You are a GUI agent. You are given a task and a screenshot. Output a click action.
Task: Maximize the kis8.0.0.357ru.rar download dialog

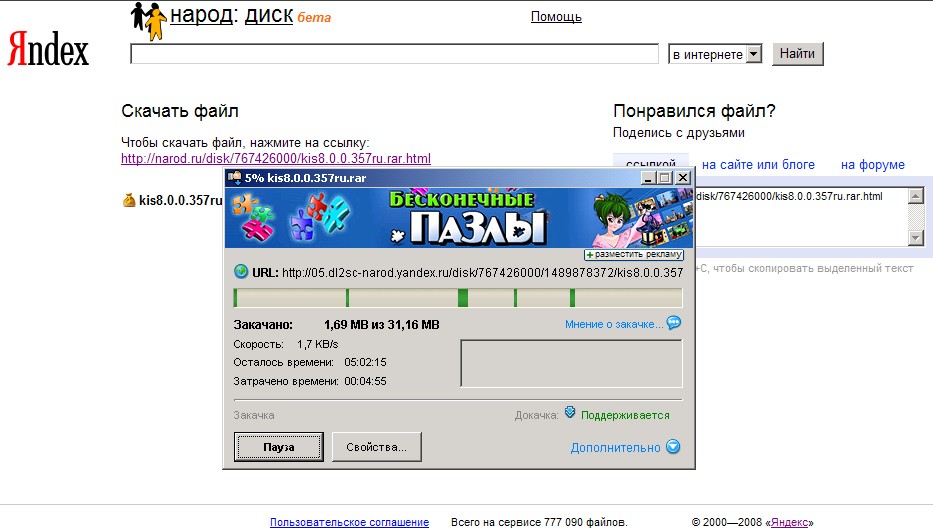point(665,177)
